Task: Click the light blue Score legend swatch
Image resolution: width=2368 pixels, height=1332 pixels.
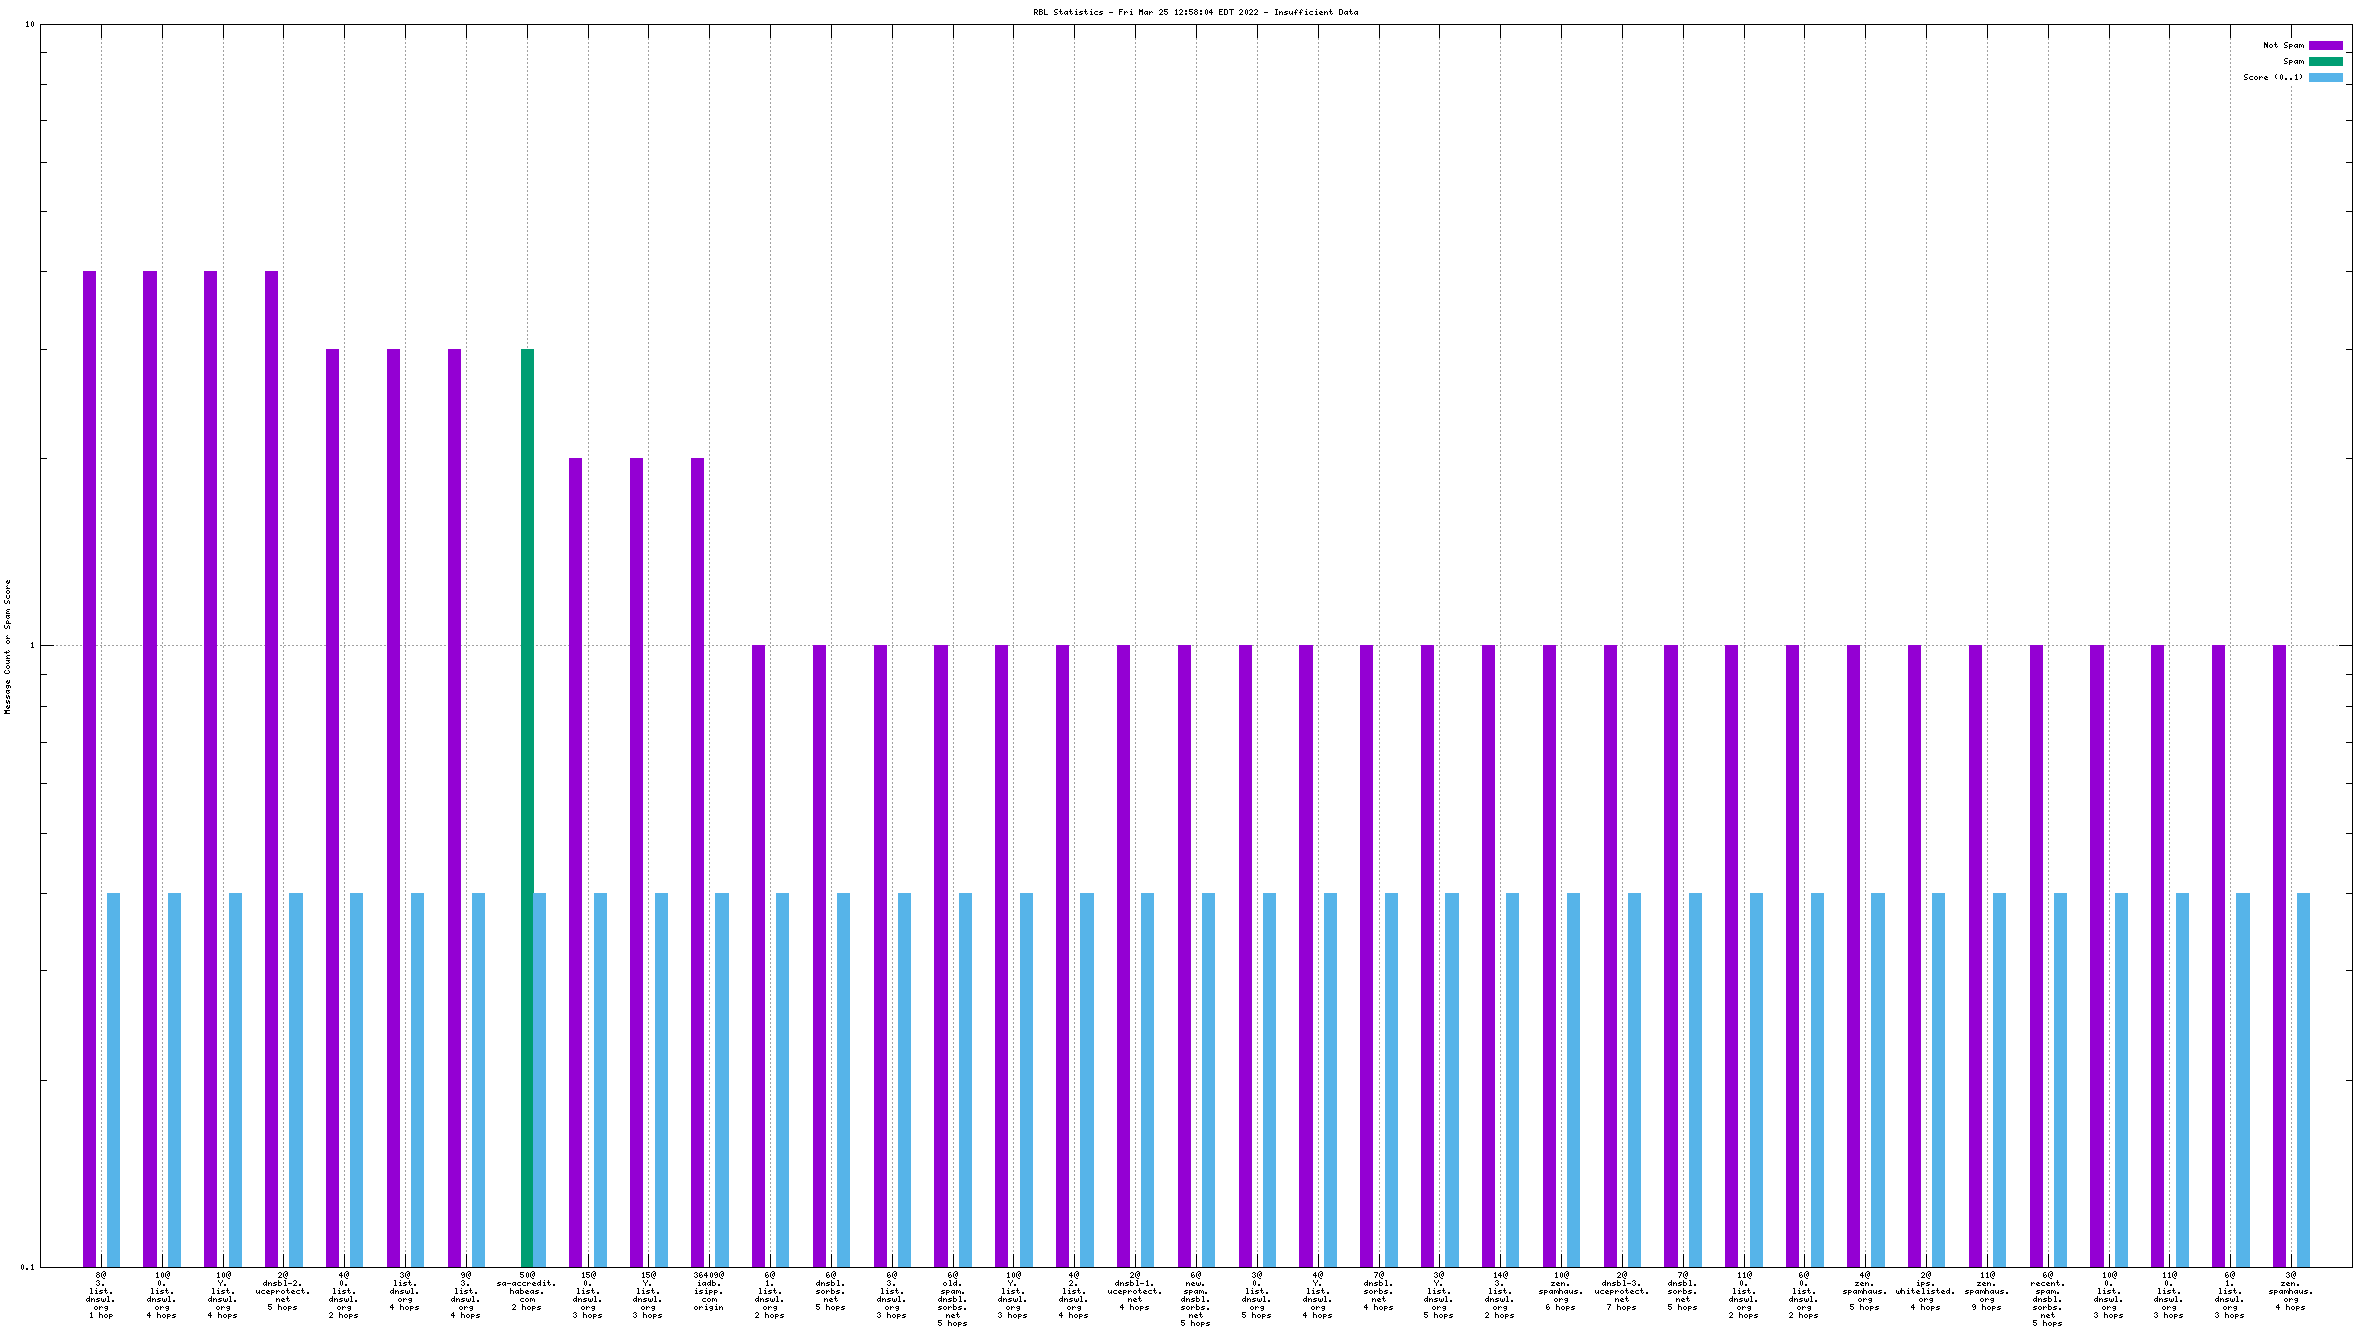Action: (2325, 77)
